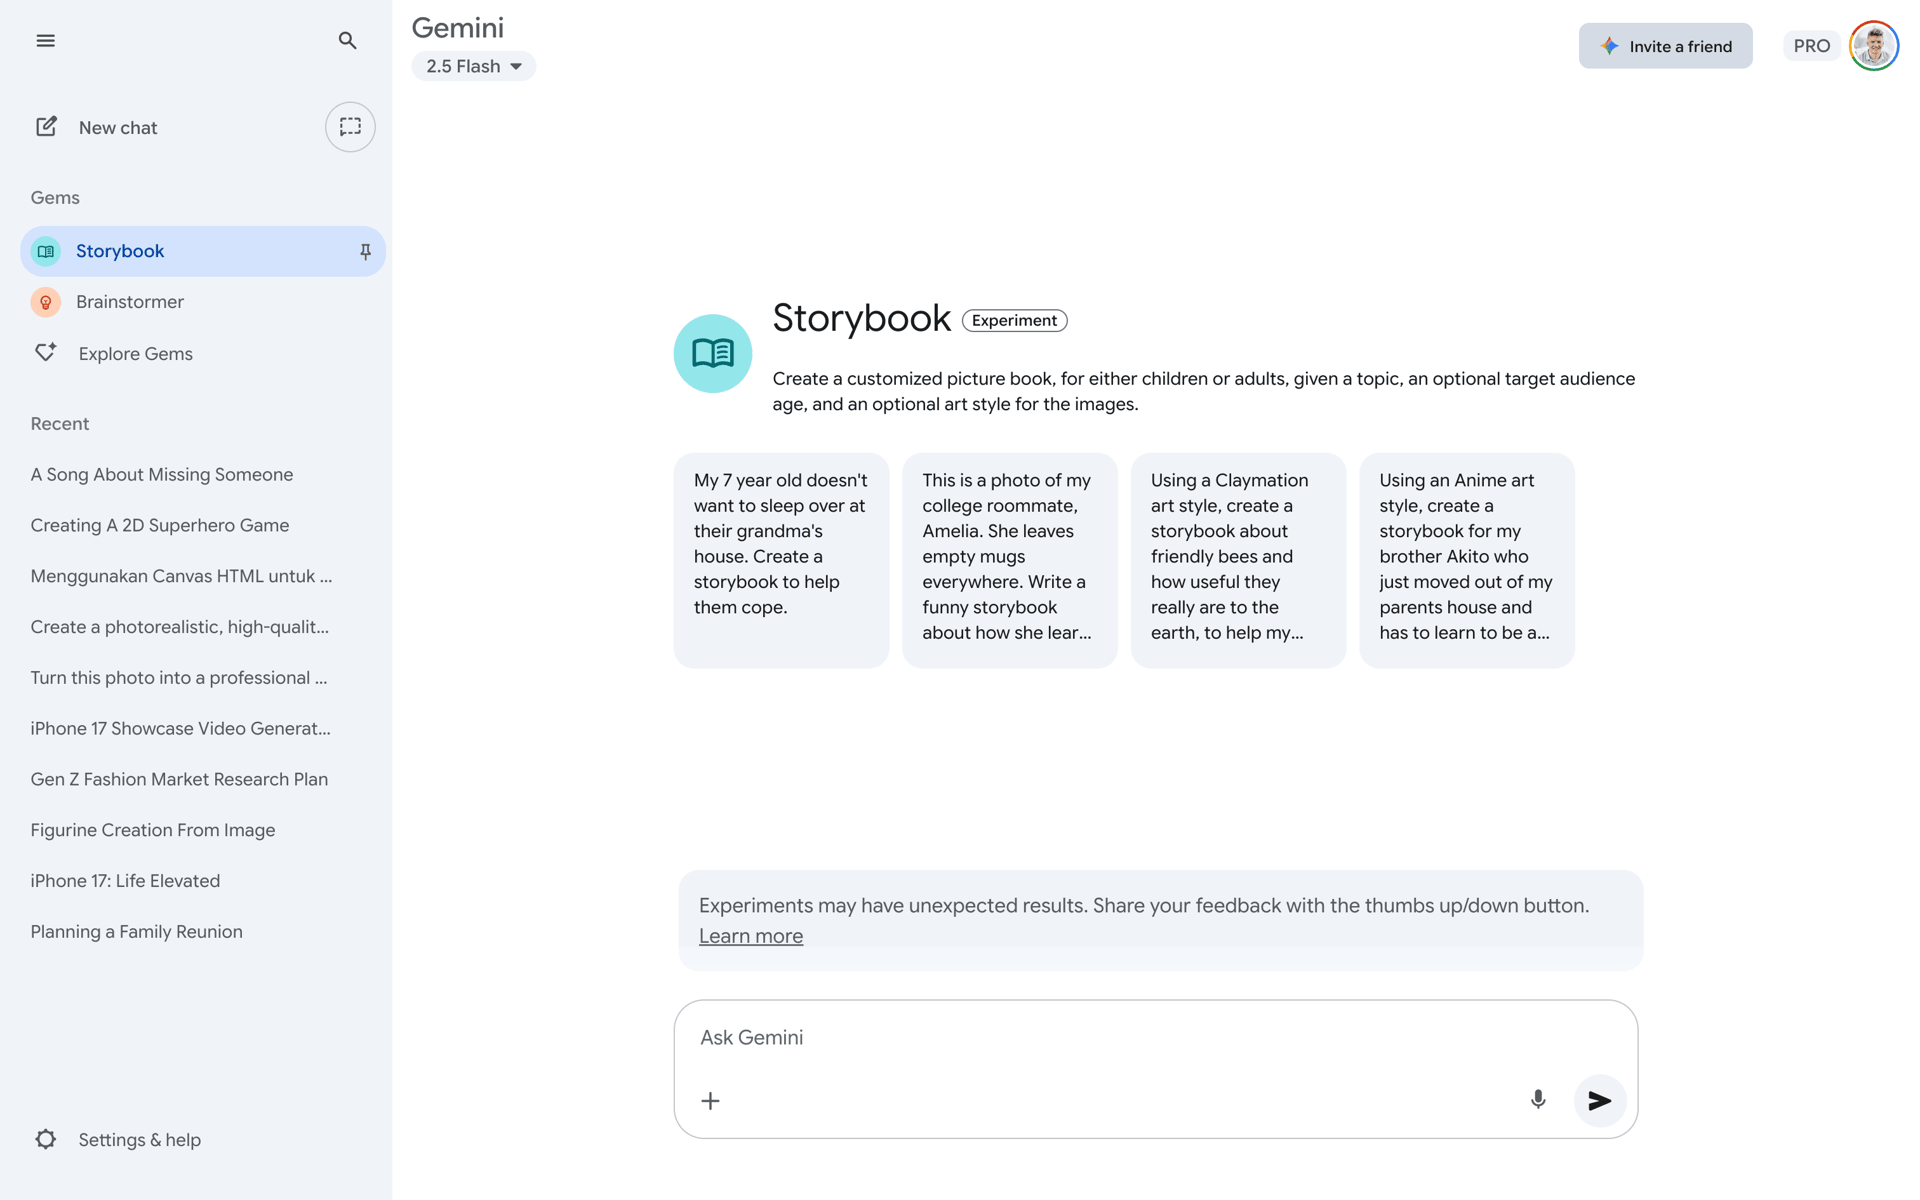Click the send message arrow
Screen dimensions: 1920x1200
(1600, 1101)
